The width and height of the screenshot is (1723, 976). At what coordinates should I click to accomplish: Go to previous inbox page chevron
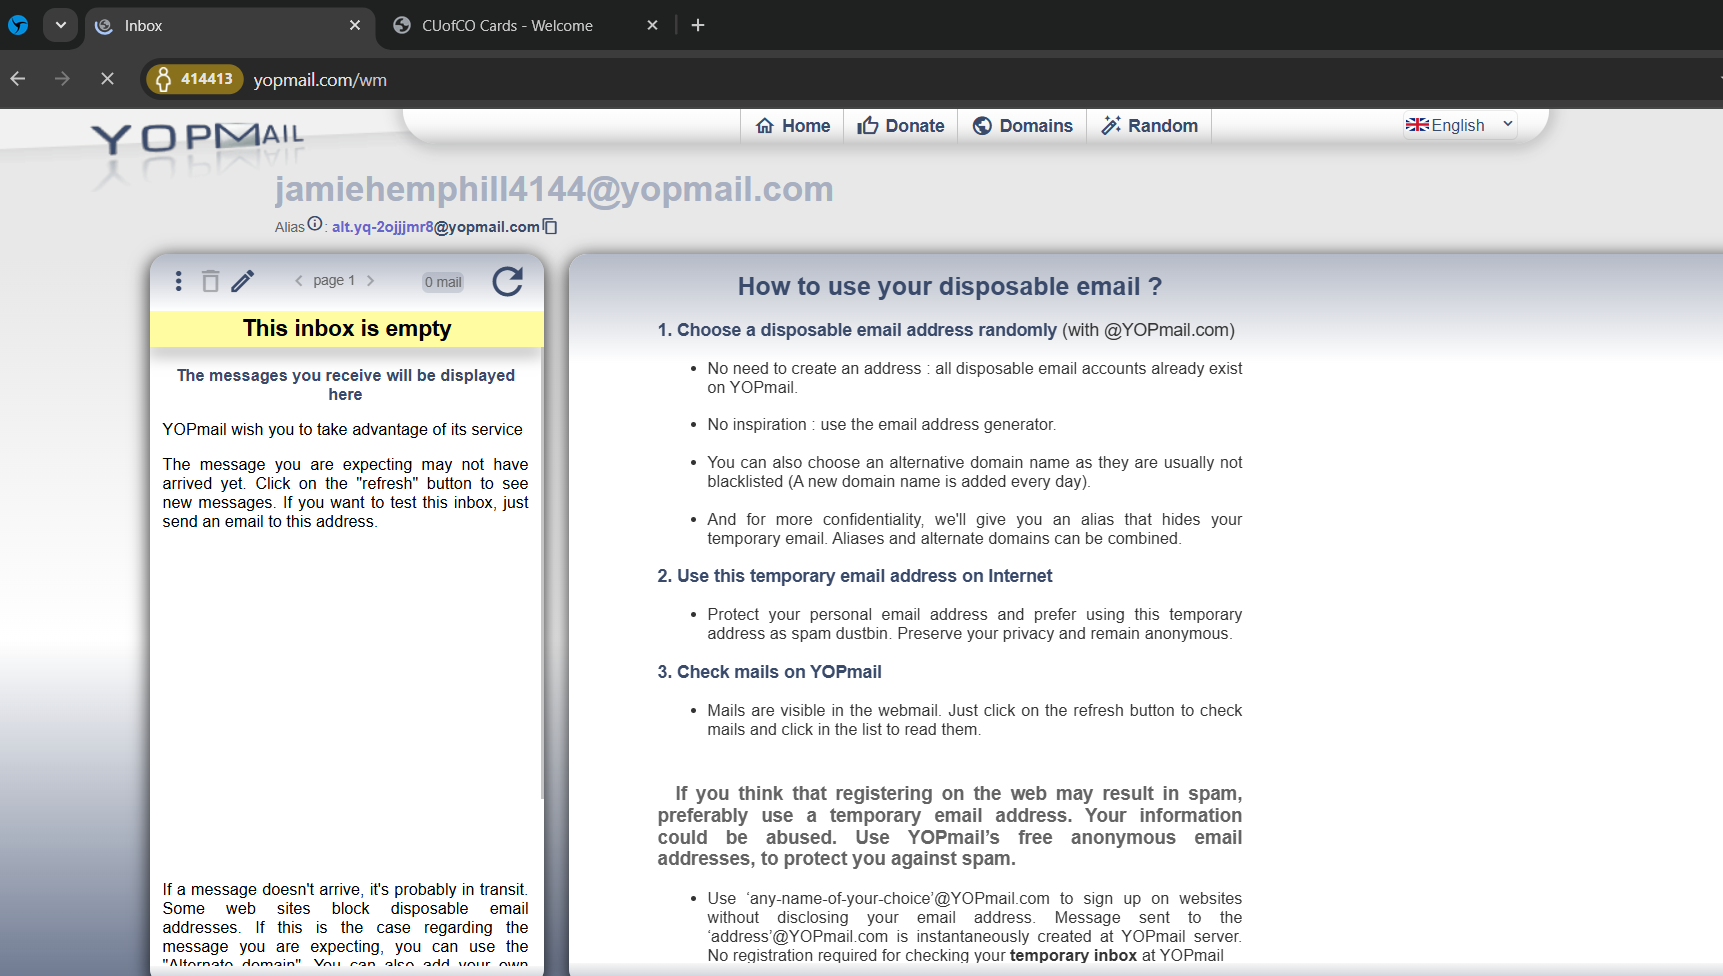(298, 281)
